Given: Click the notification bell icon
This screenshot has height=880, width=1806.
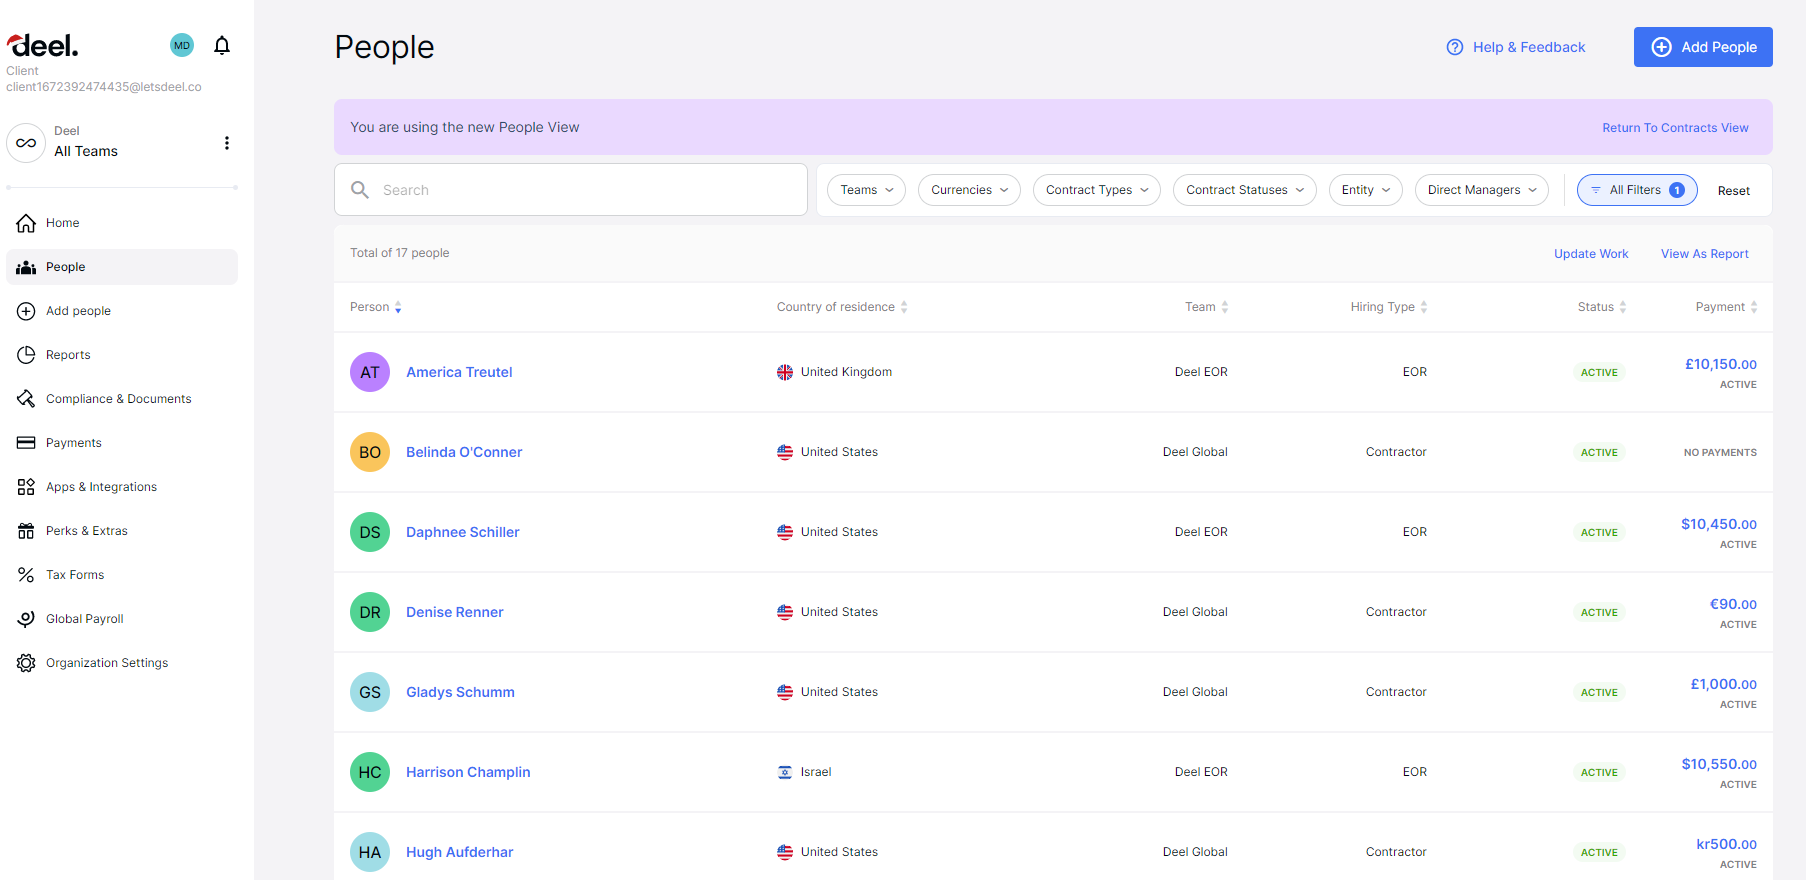Looking at the screenshot, I should 222,45.
